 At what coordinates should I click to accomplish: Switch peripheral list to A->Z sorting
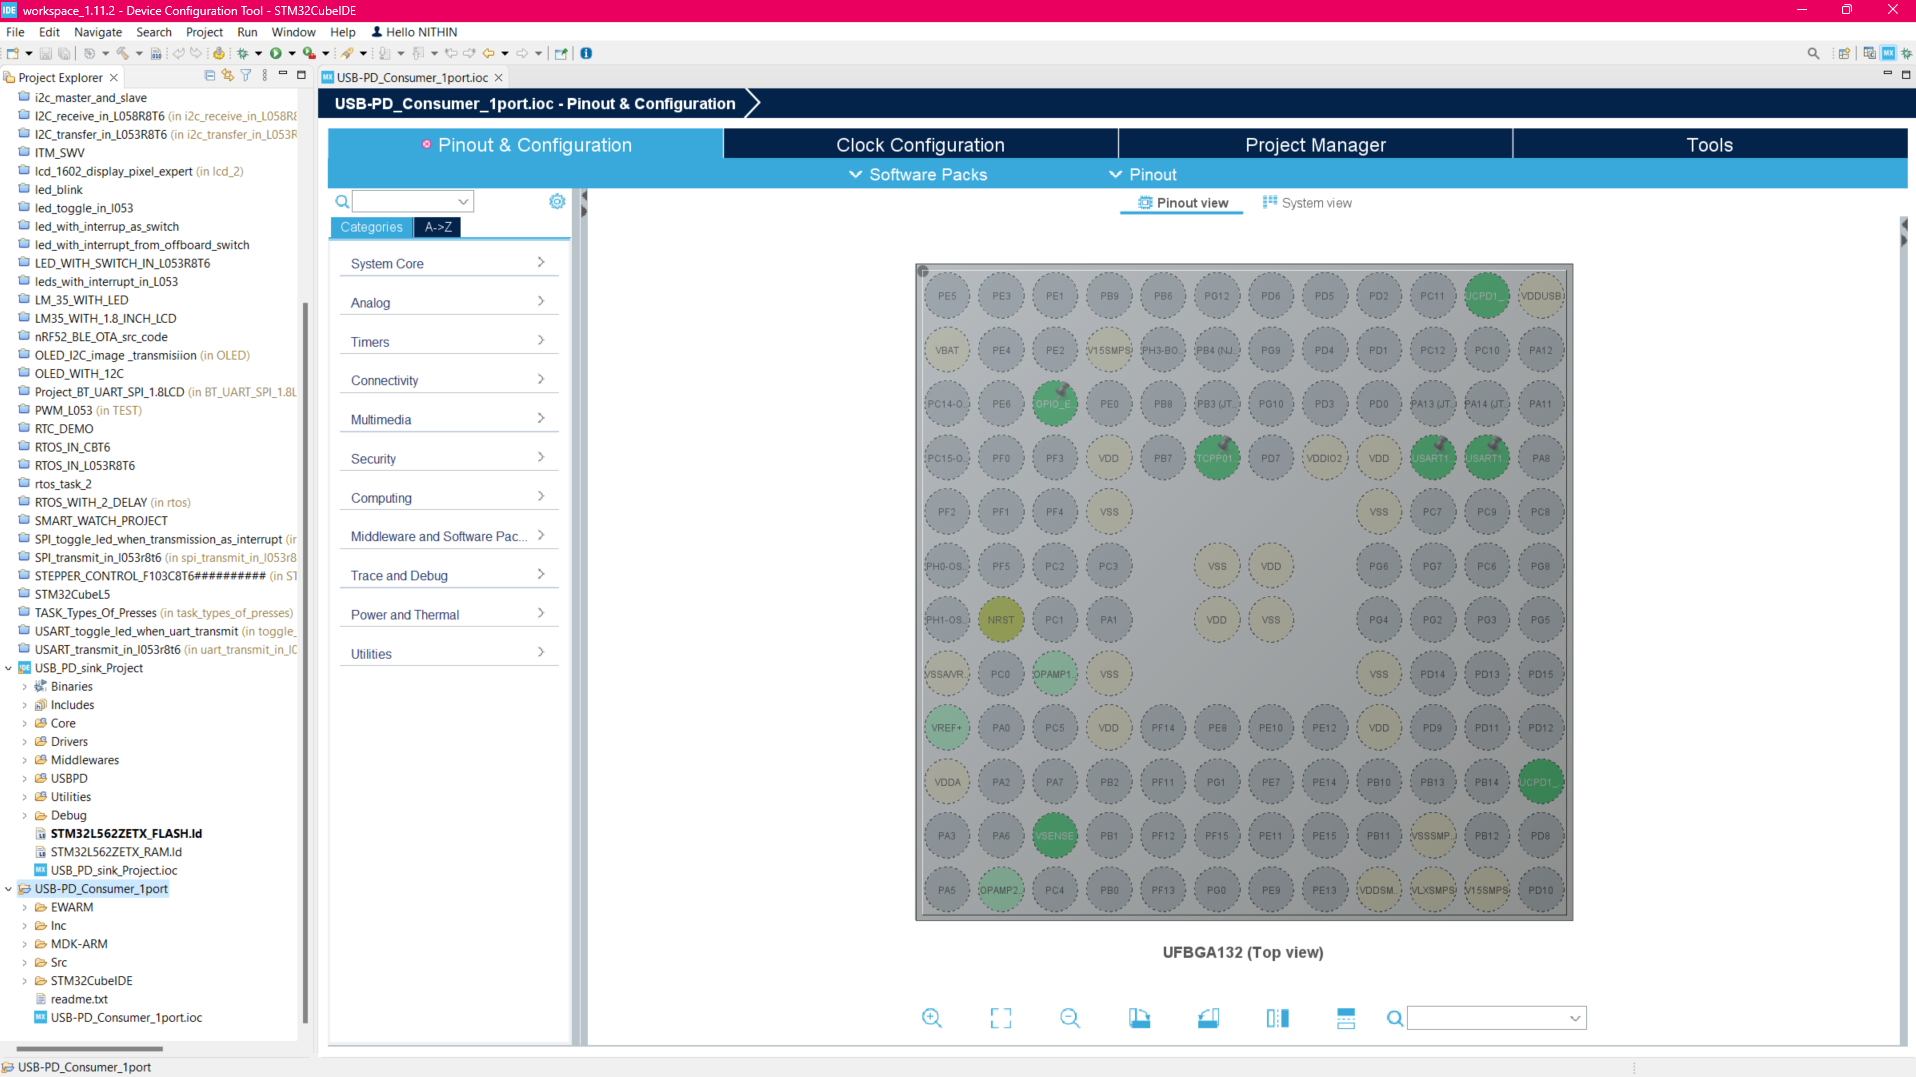[x=437, y=227]
